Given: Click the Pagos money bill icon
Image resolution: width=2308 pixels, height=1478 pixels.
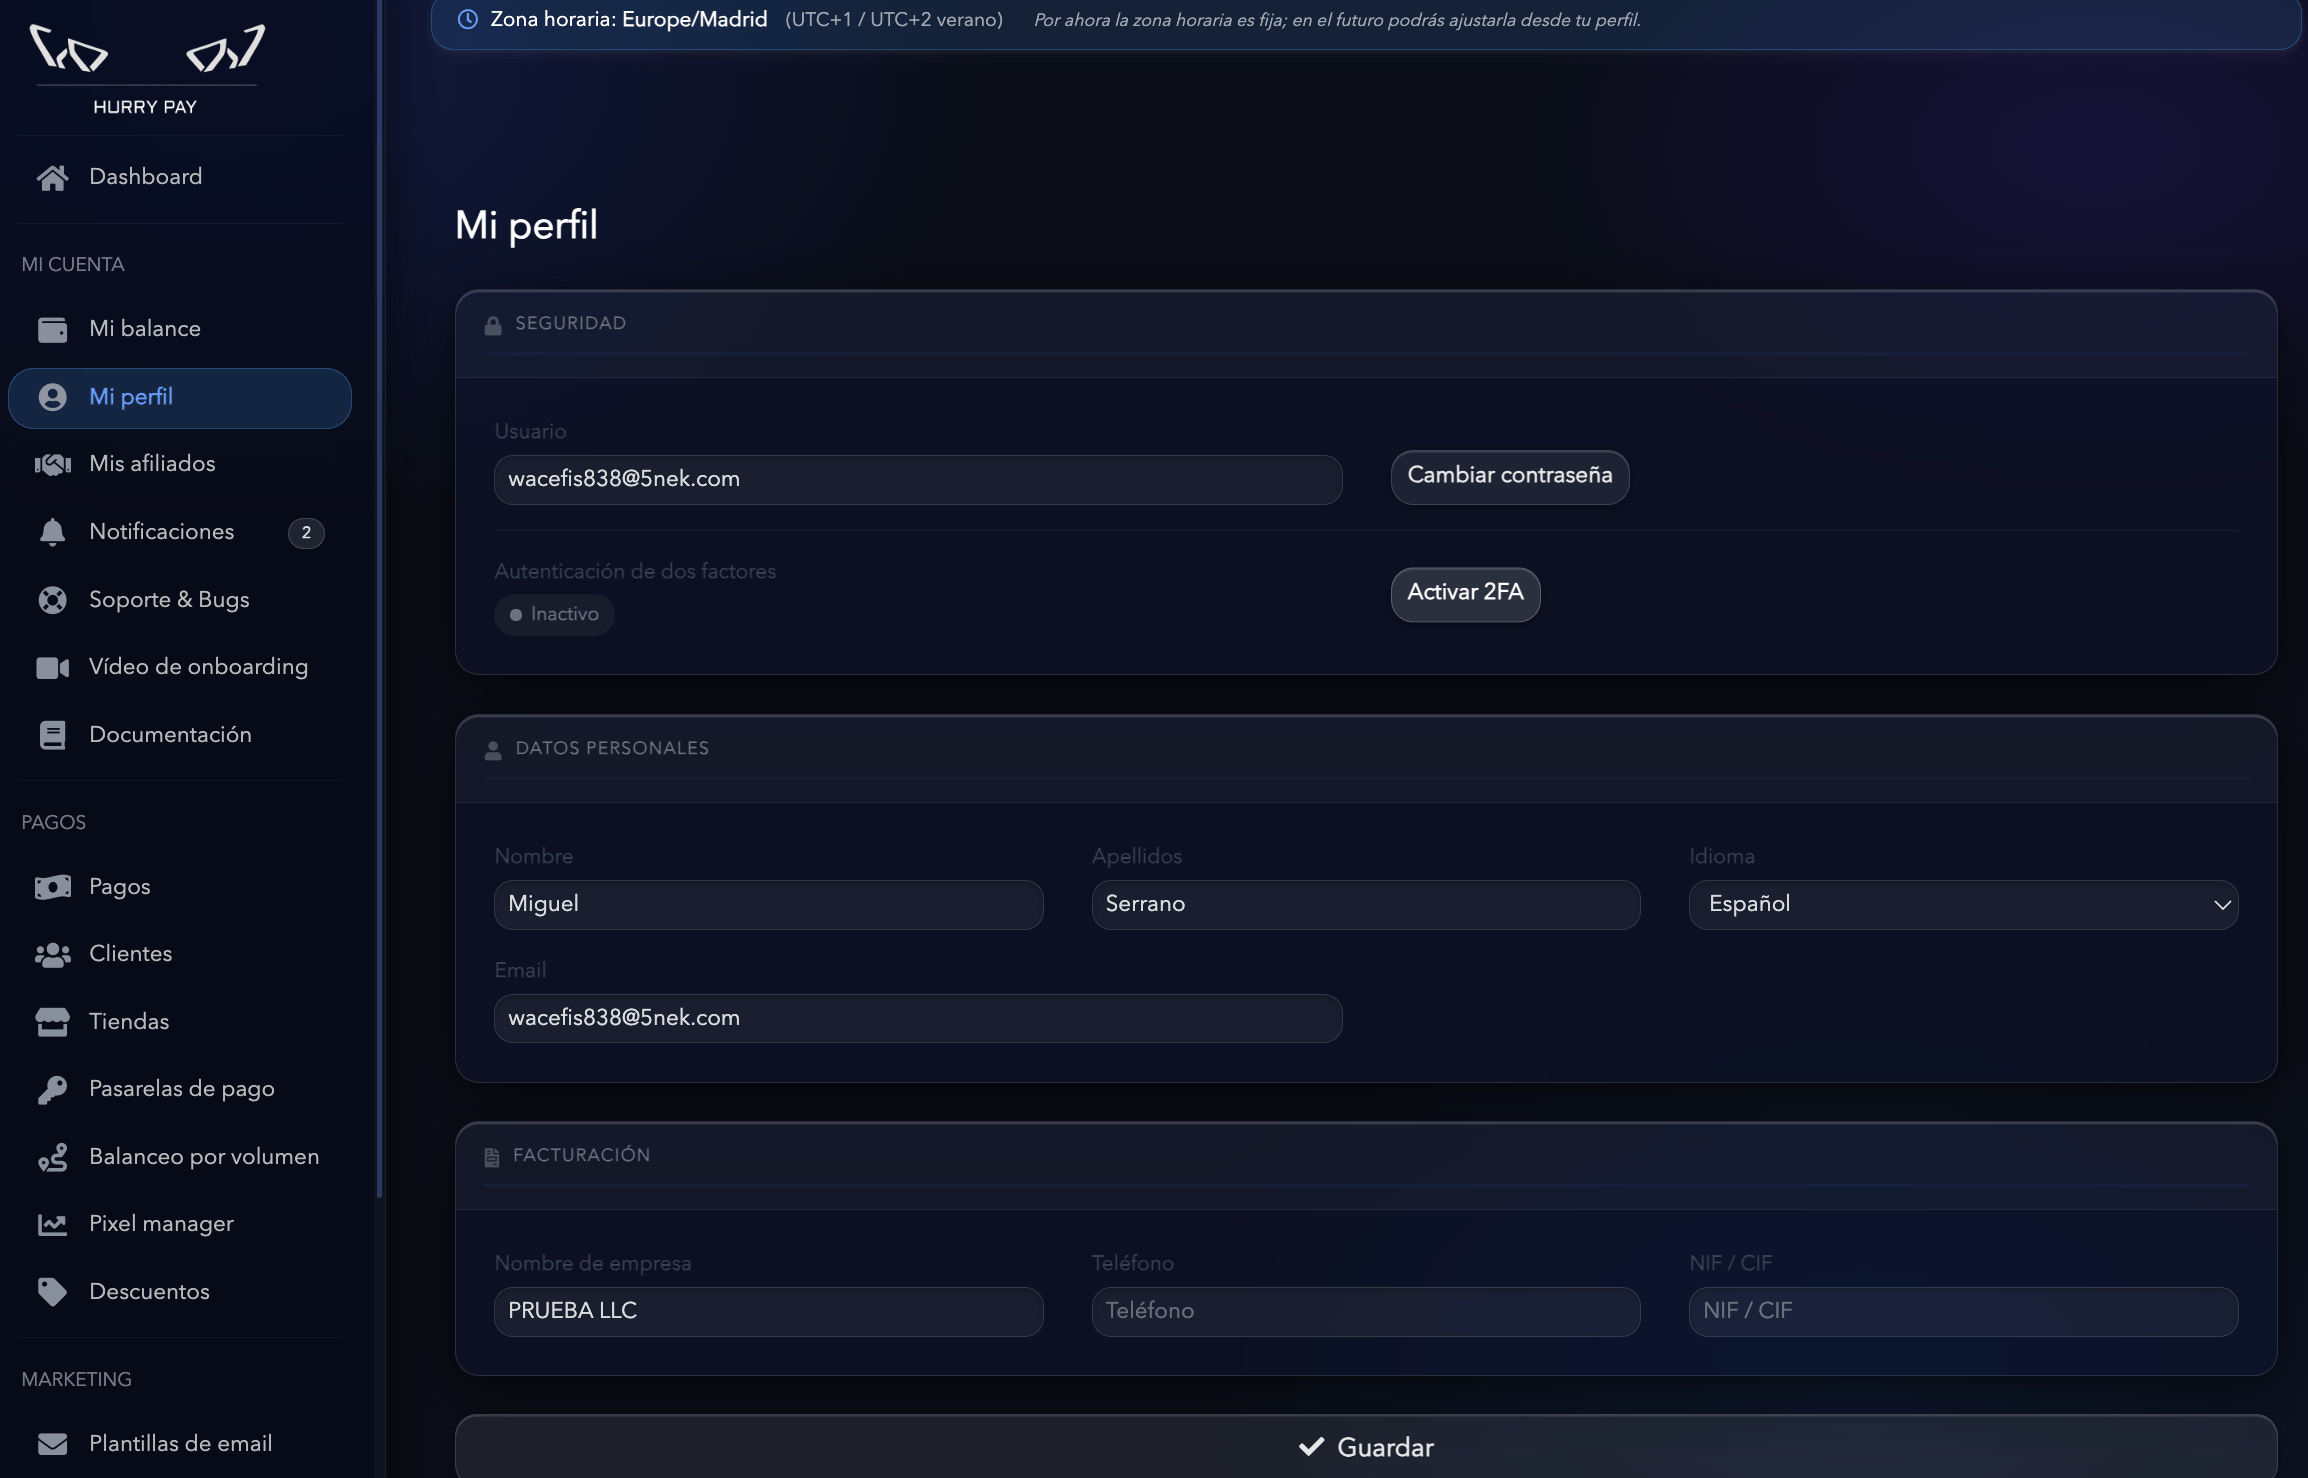Looking at the screenshot, I should coord(52,887).
